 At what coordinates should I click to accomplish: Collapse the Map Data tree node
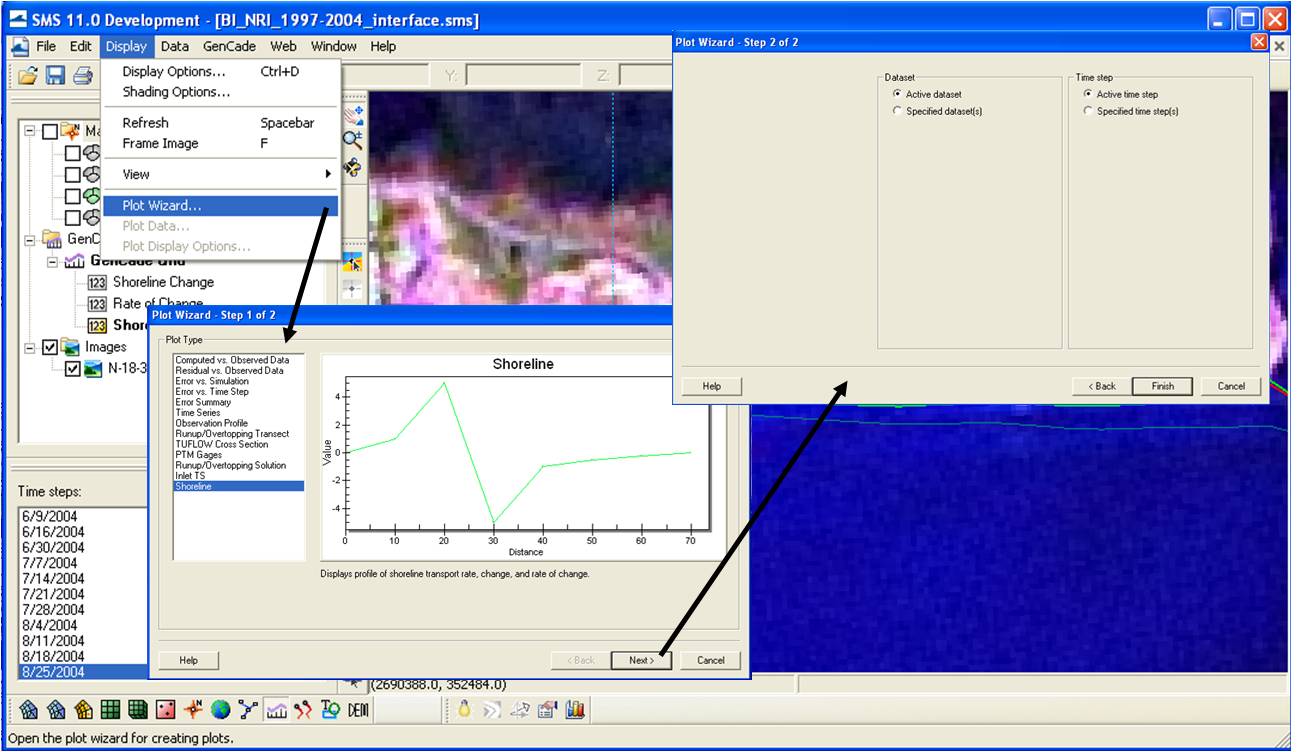click(31, 131)
